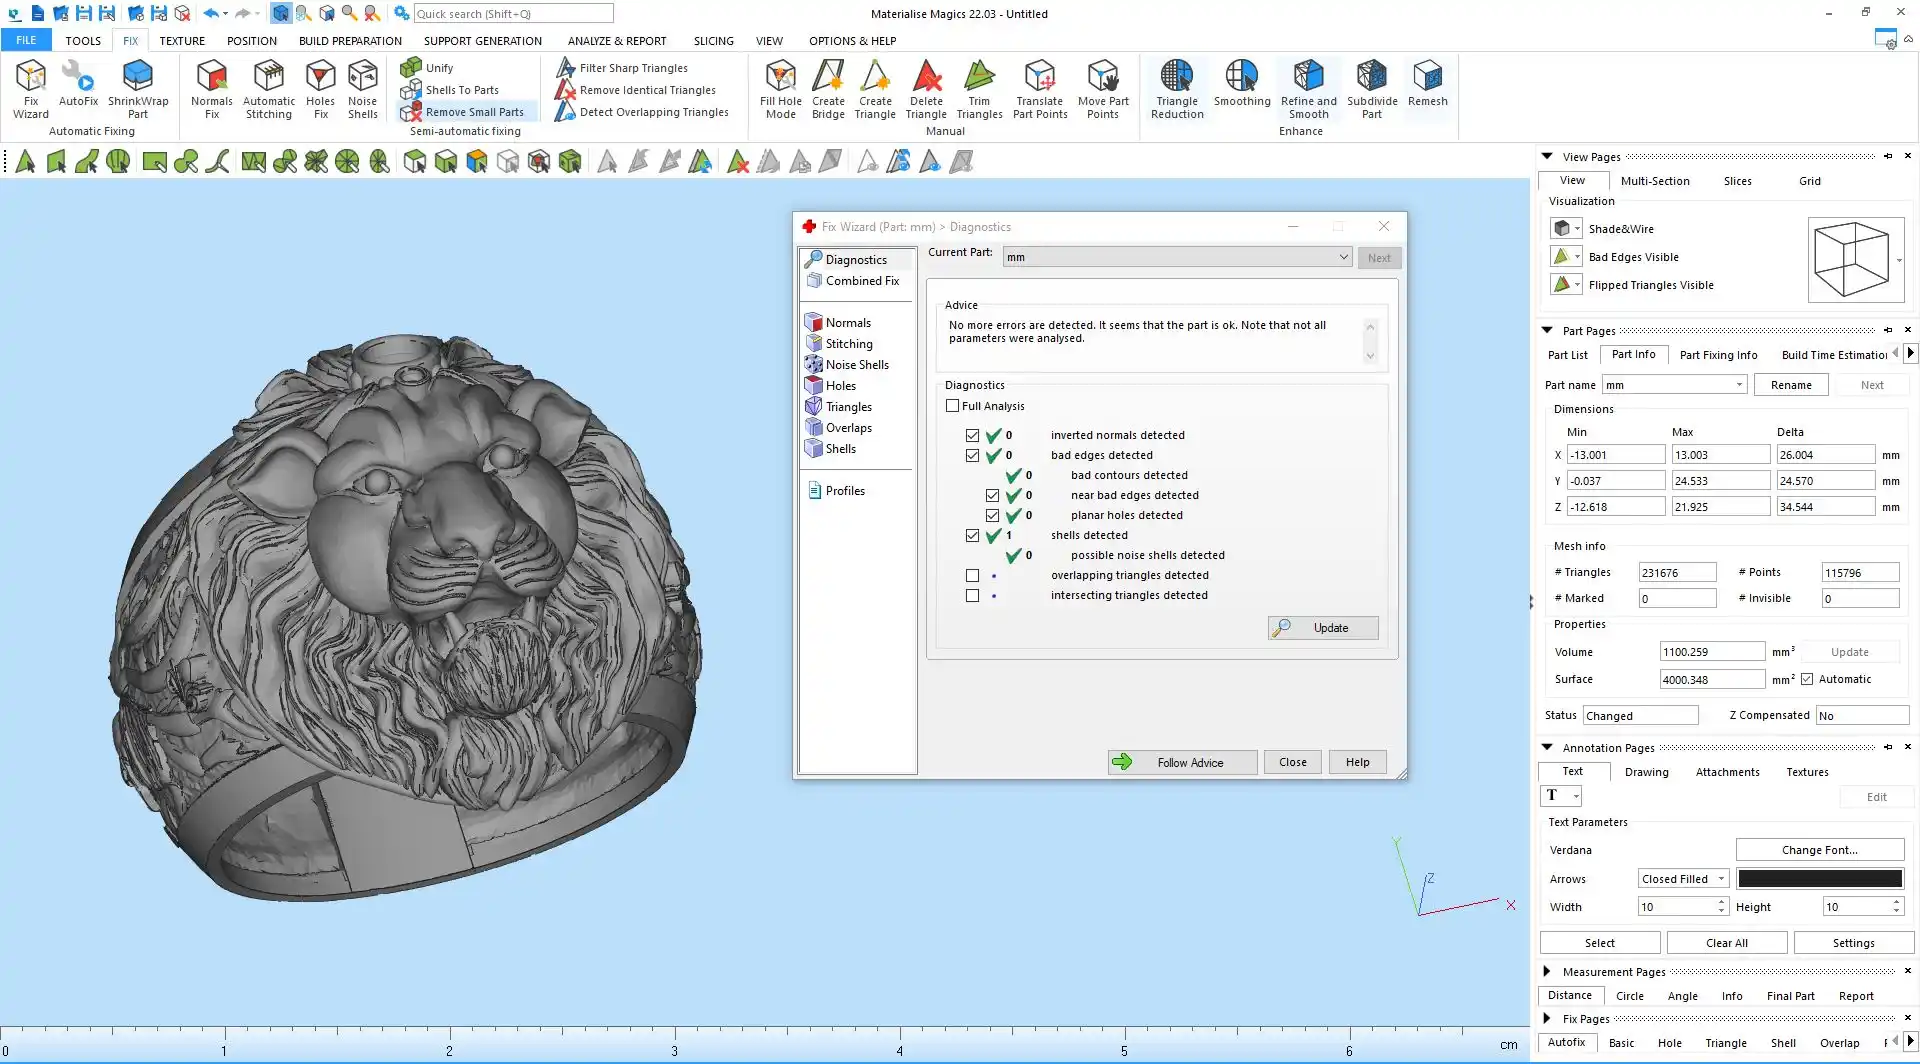Check overlapping triangles detected option
Image resolution: width=1920 pixels, height=1064 pixels.
tap(972, 576)
